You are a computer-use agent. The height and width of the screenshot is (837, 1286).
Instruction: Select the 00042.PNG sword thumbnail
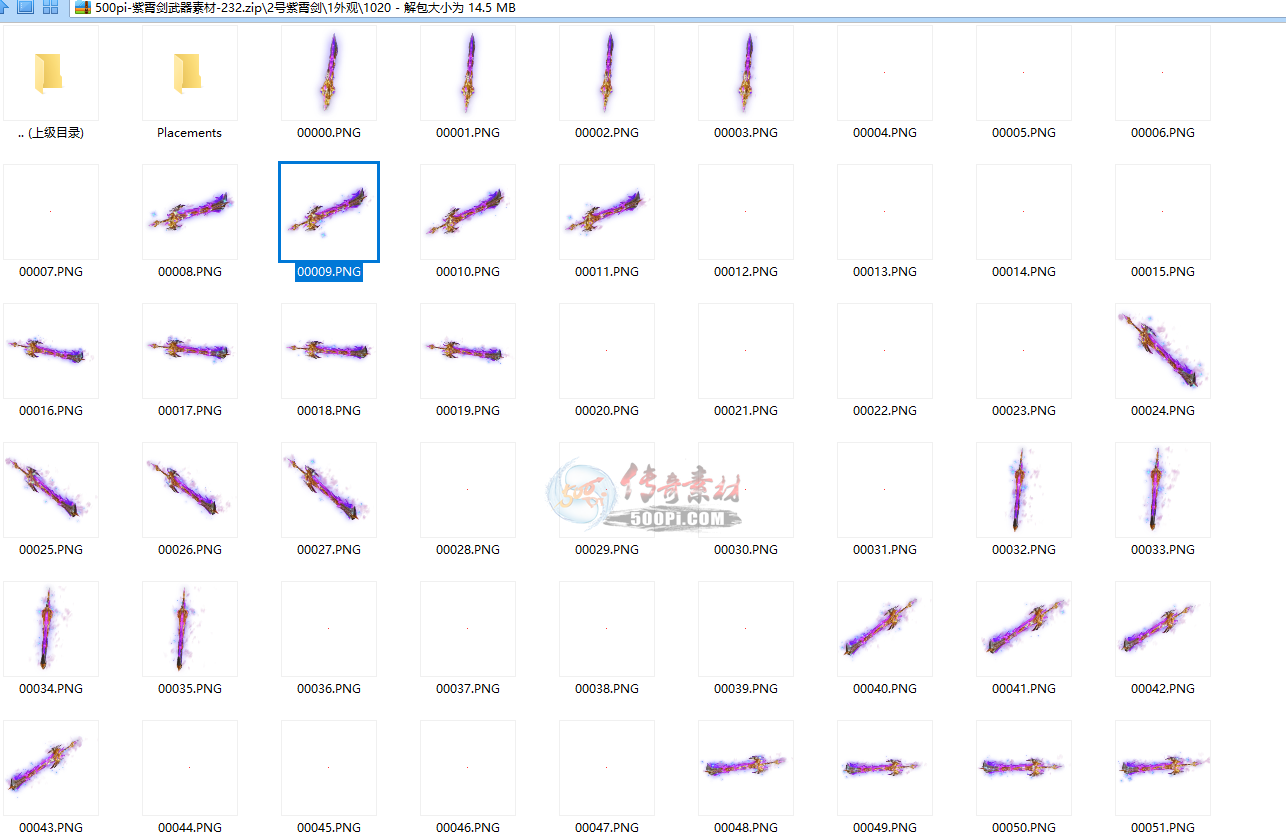click(1163, 629)
